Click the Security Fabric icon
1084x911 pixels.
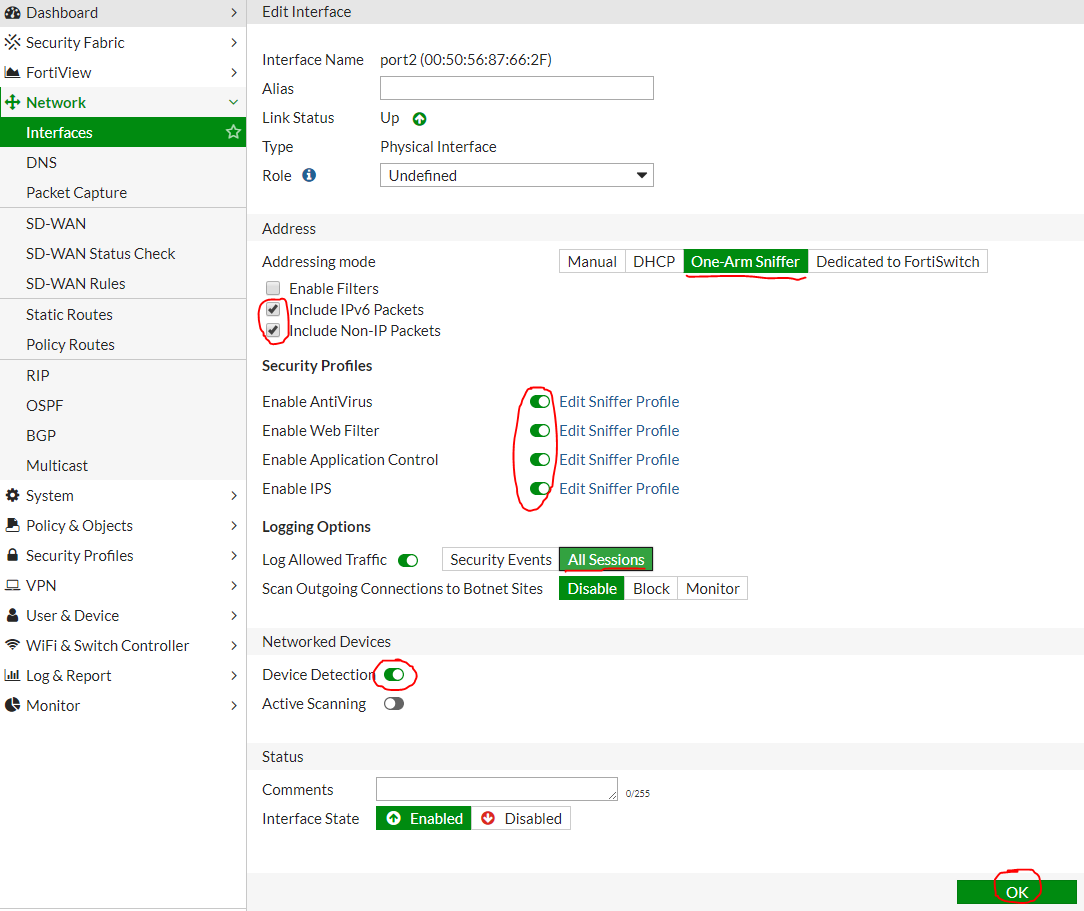(12, 42)
